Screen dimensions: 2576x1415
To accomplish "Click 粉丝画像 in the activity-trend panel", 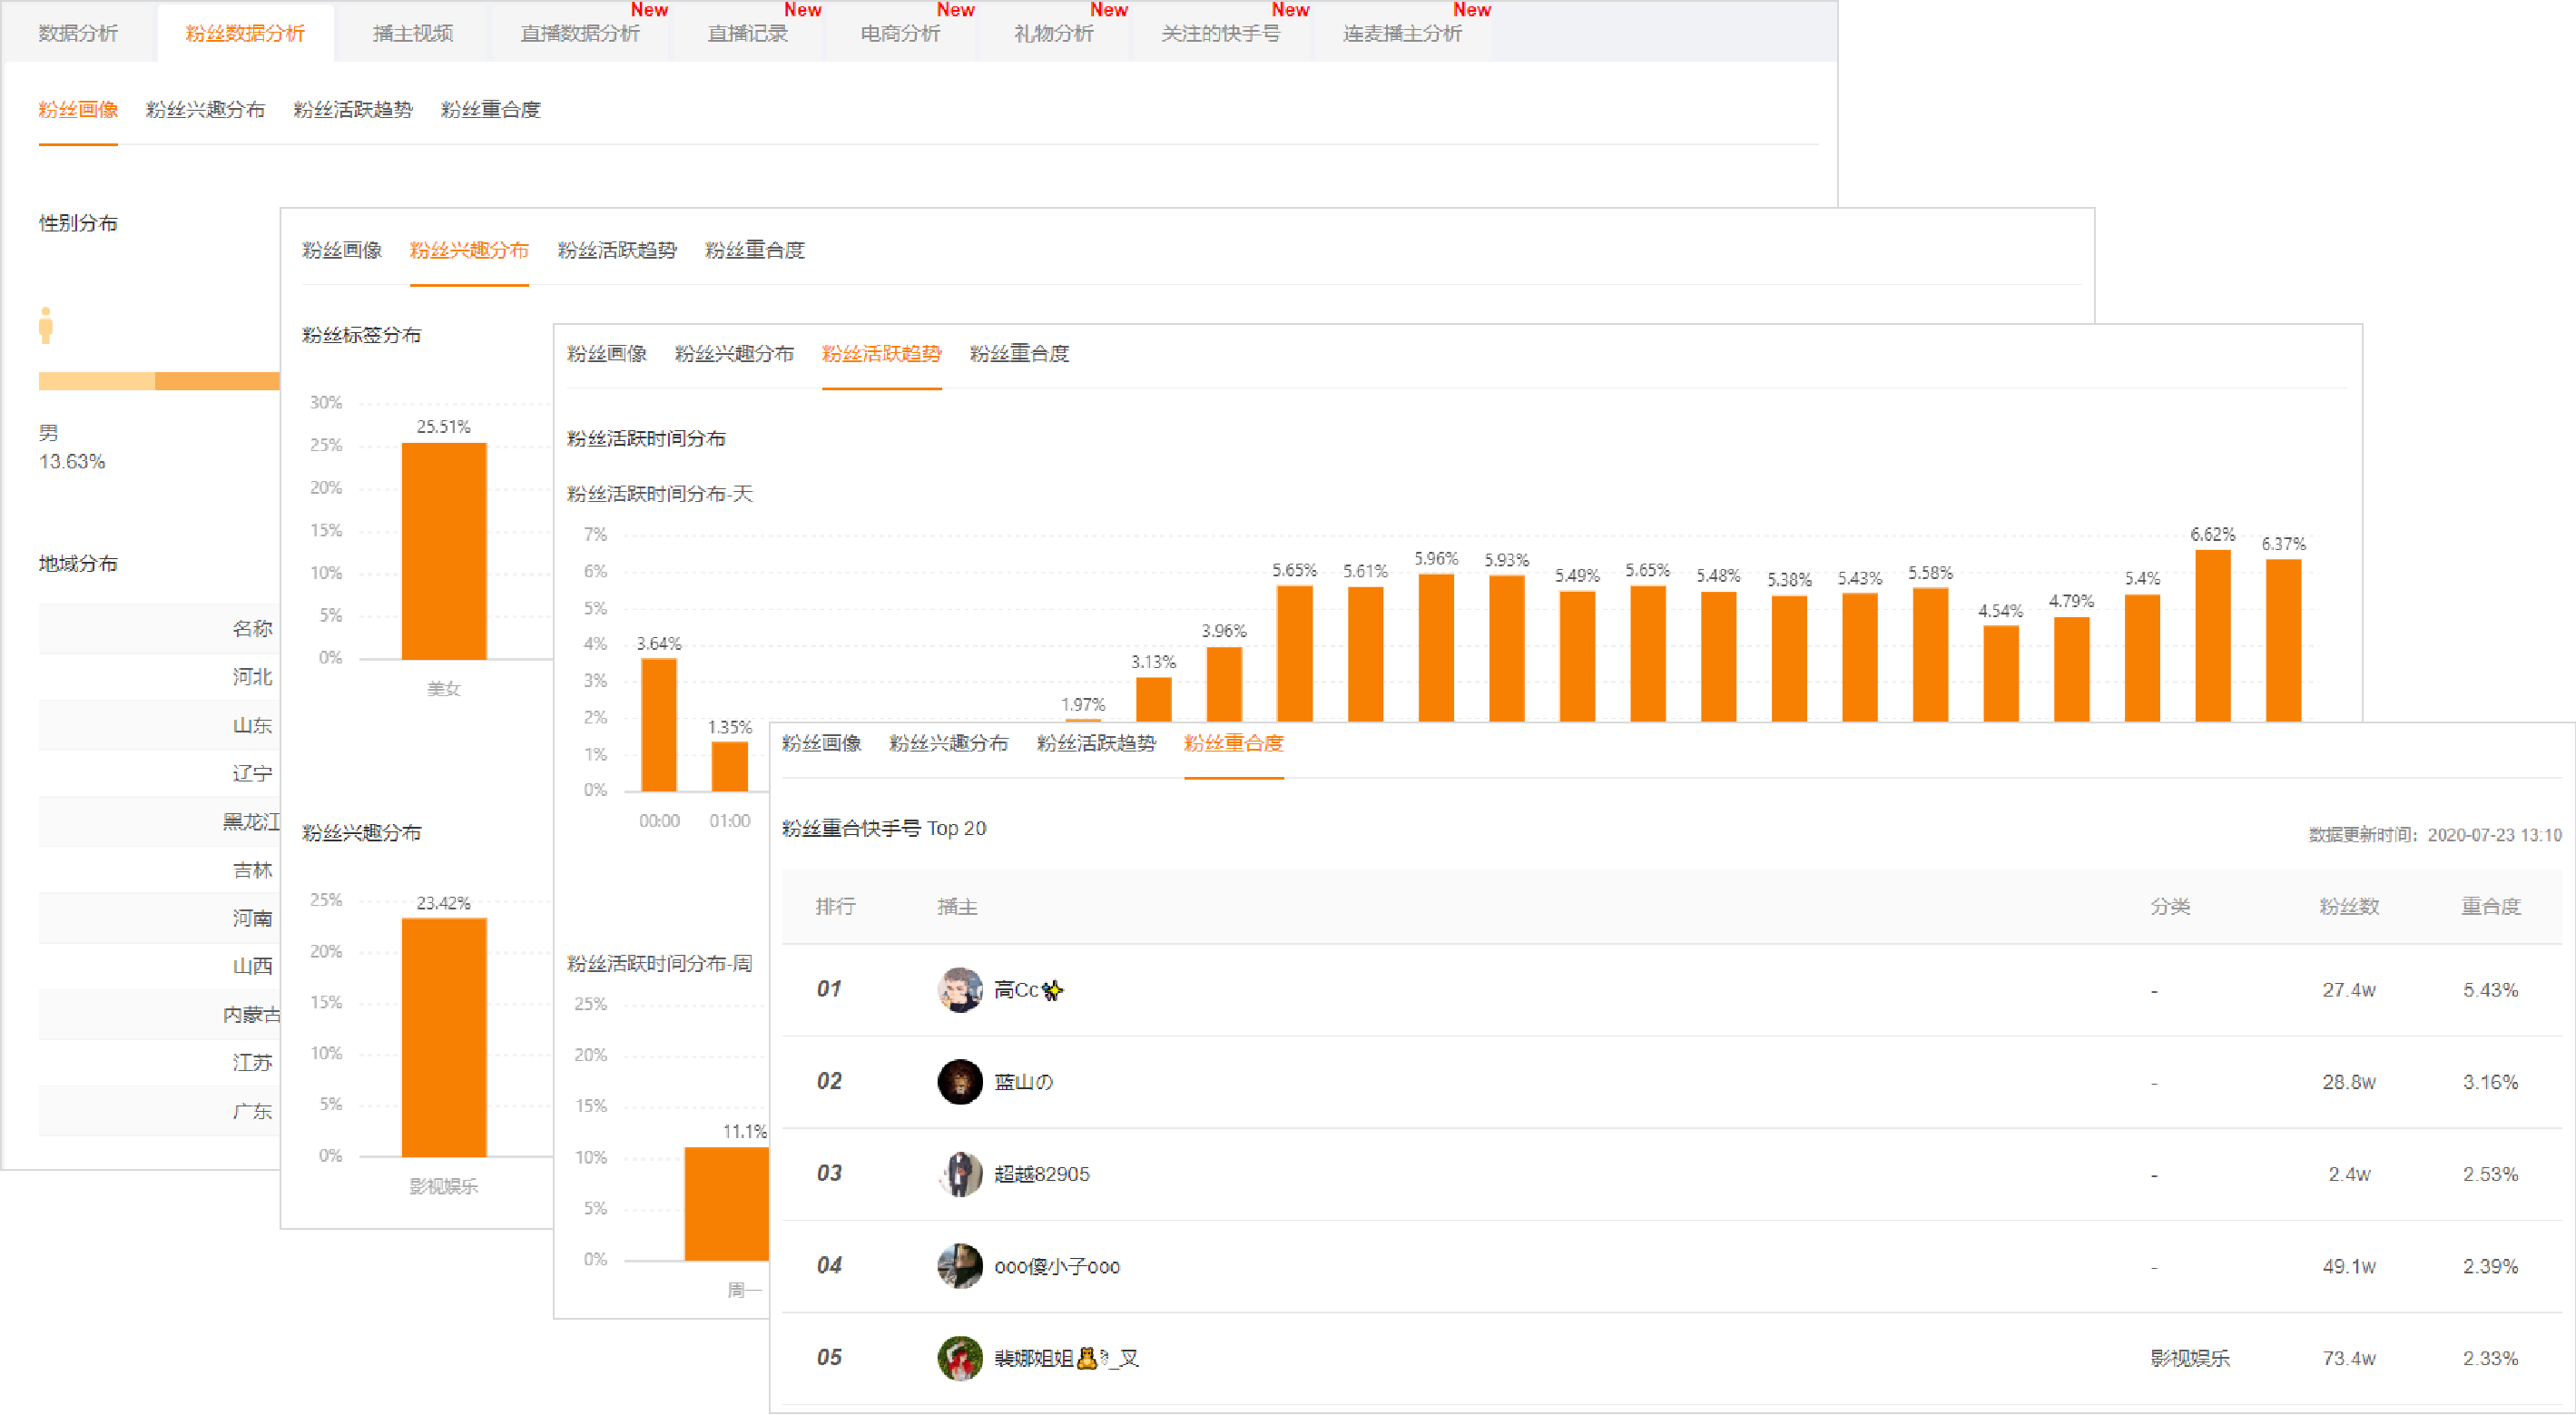I will [607, 353].
